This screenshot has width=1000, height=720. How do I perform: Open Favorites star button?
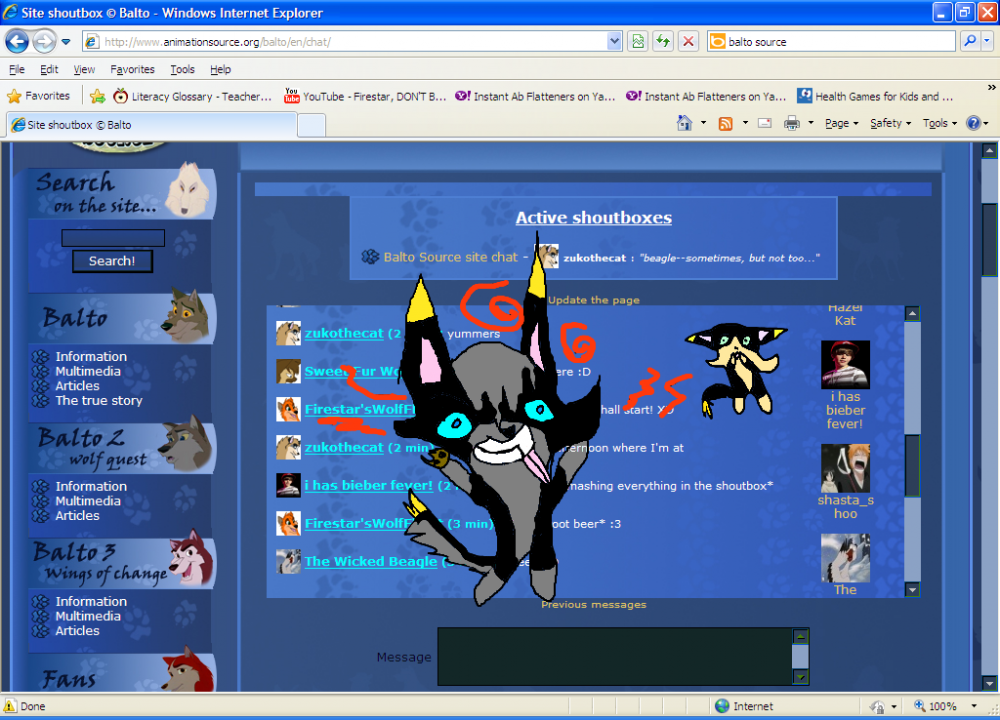(38, 96)
